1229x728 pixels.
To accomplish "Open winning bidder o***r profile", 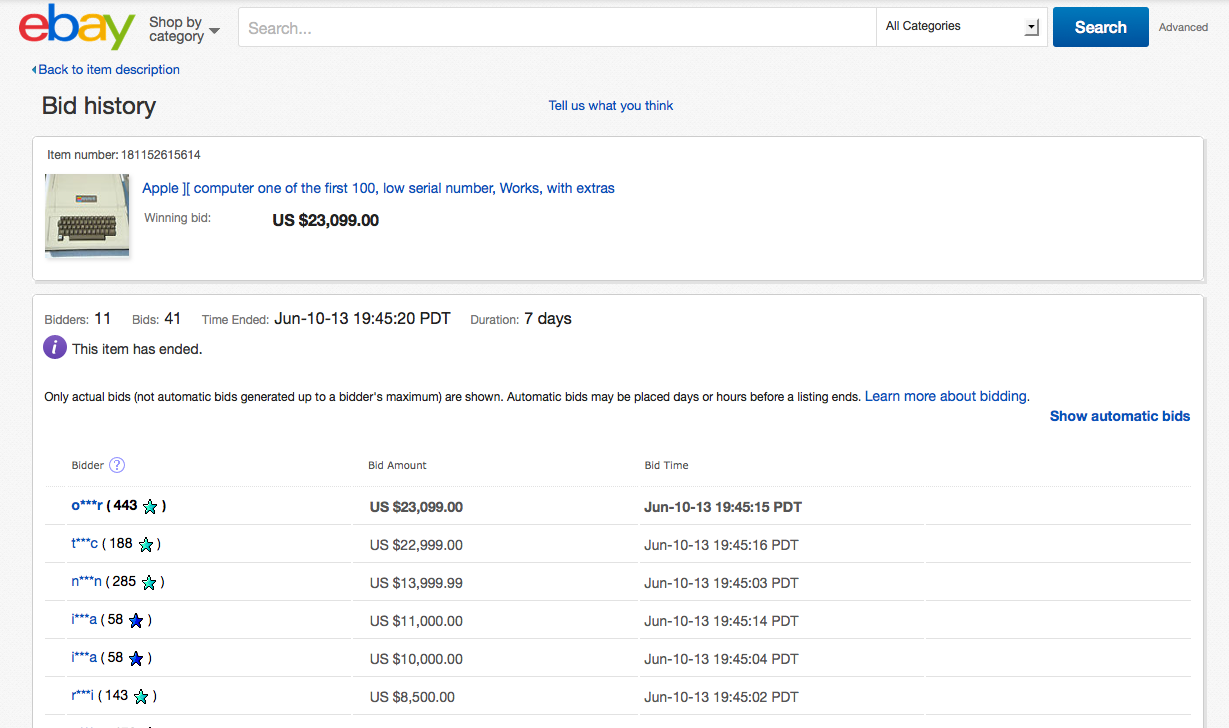I will pyautogui.click(x=88, y=506).
